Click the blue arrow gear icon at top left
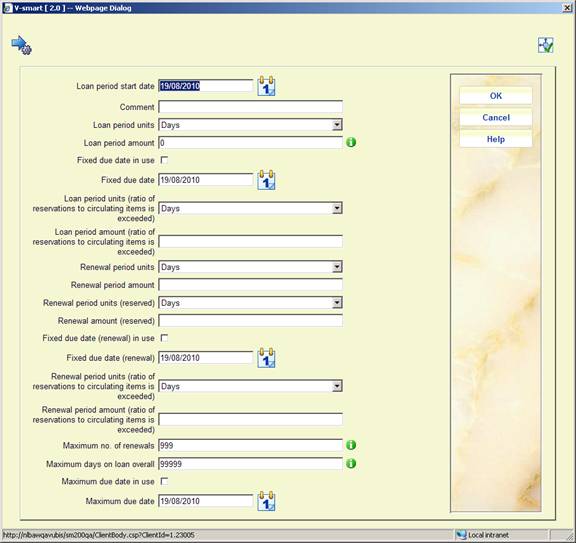The width and height of the screenshot is (576, 543). (x=21, y=46)
